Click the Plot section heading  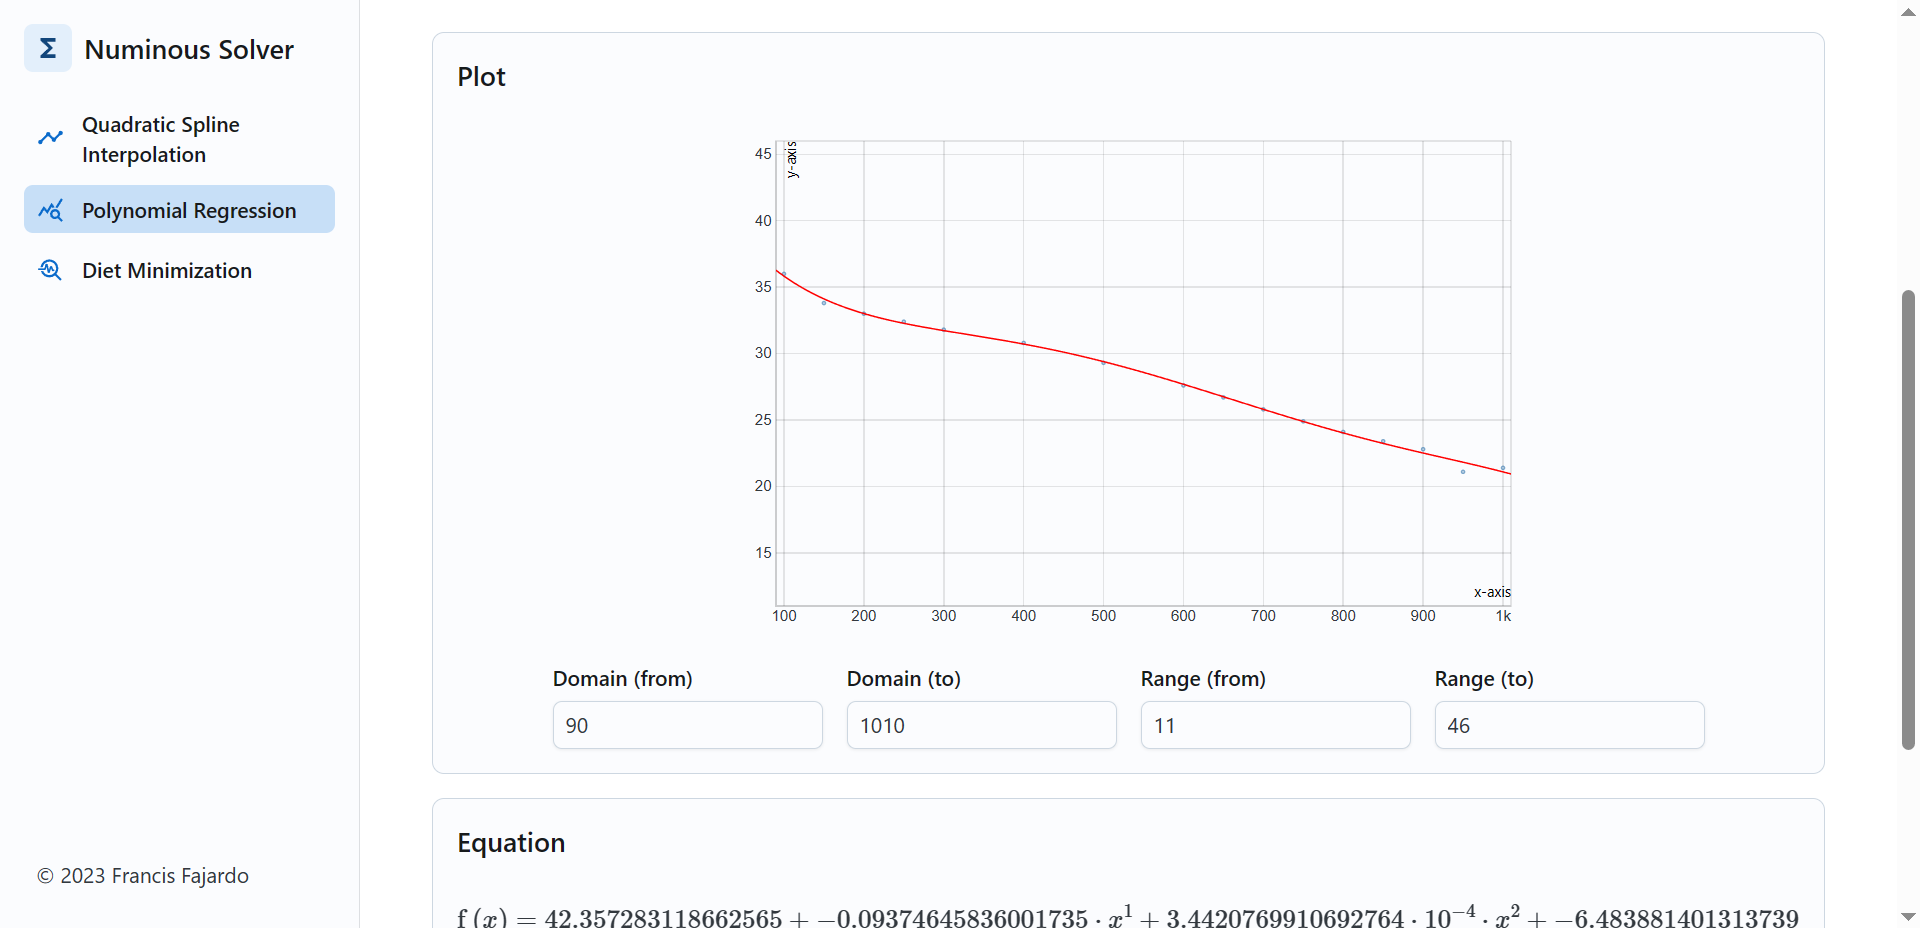point(481,76)
